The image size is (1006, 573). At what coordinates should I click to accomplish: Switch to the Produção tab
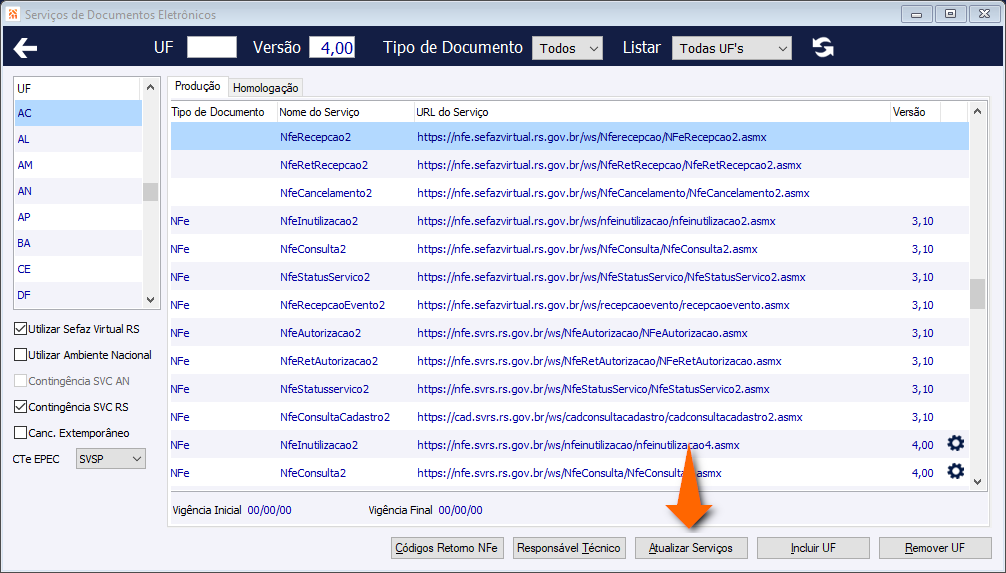[x=198, y=86]
